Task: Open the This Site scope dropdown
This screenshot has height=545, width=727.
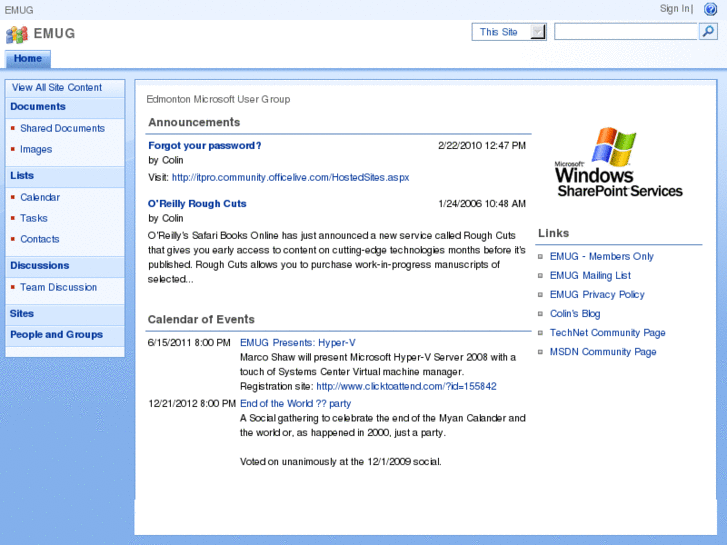Action: pos(509,32)
